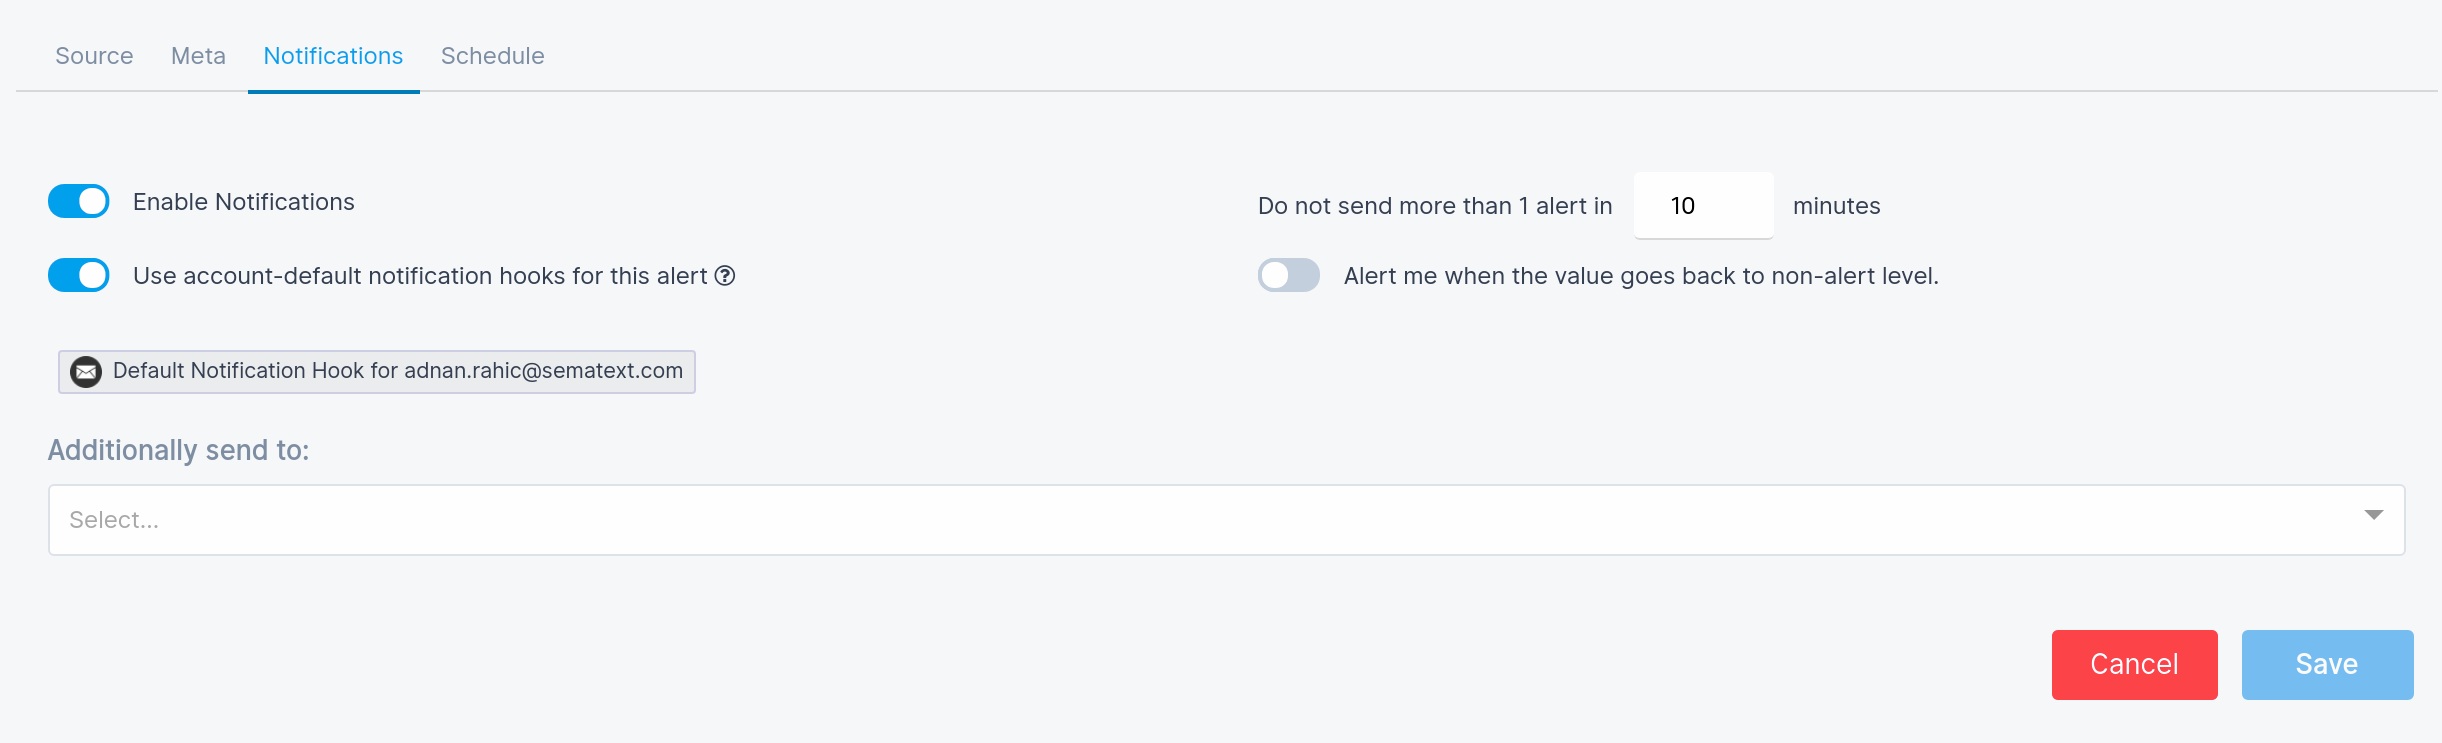Select the Notifications tab

point(333,56)
